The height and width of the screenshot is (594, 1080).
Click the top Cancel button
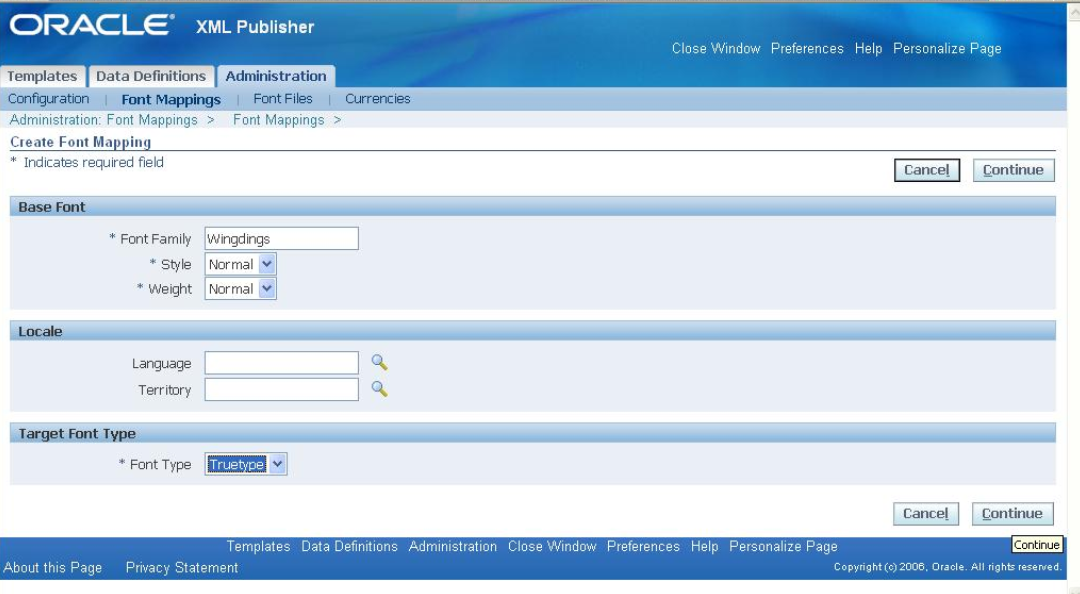[x=926, y=170]
